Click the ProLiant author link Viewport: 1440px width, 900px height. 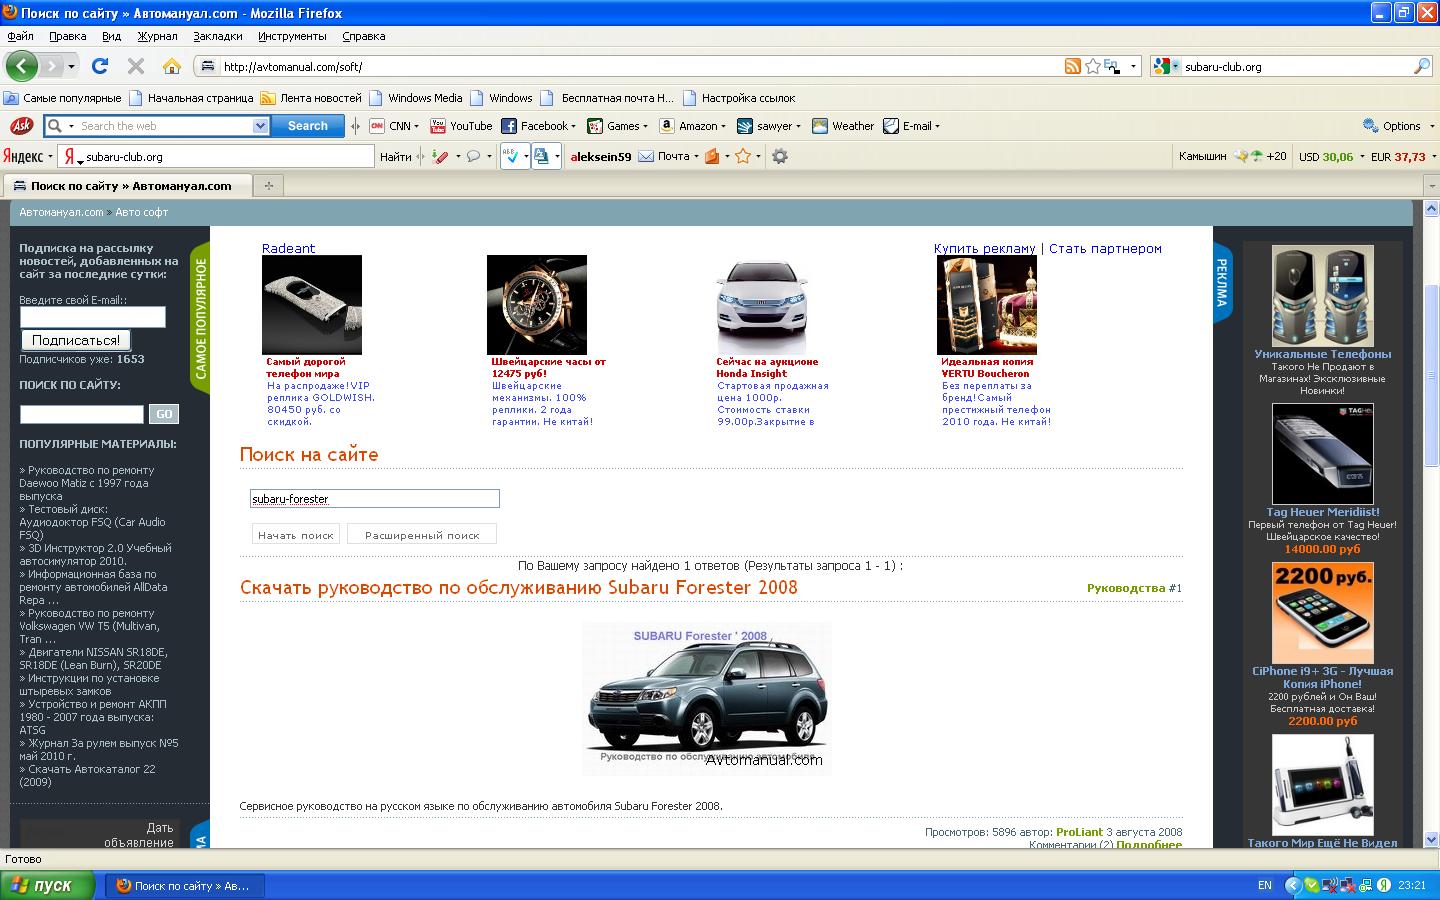click(1079, 832)
